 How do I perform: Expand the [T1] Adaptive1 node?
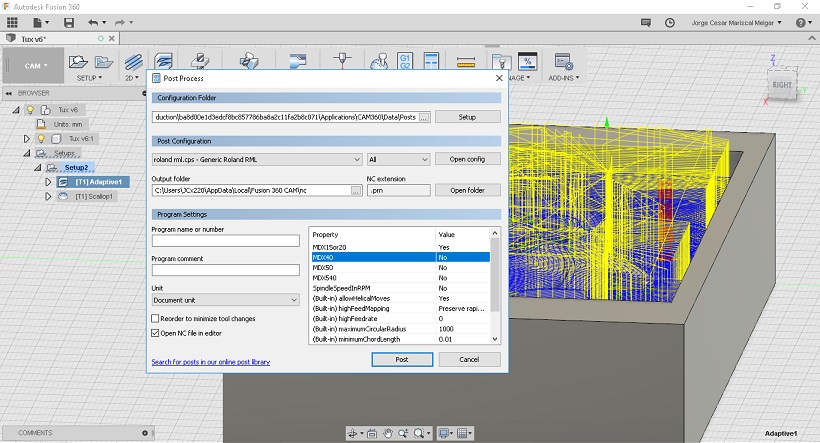[48, 182]
